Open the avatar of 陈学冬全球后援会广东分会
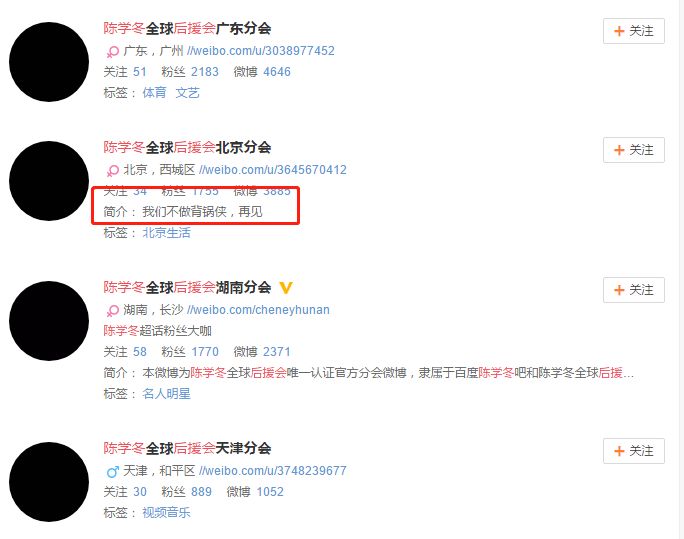684x539 pixels. 49,62
